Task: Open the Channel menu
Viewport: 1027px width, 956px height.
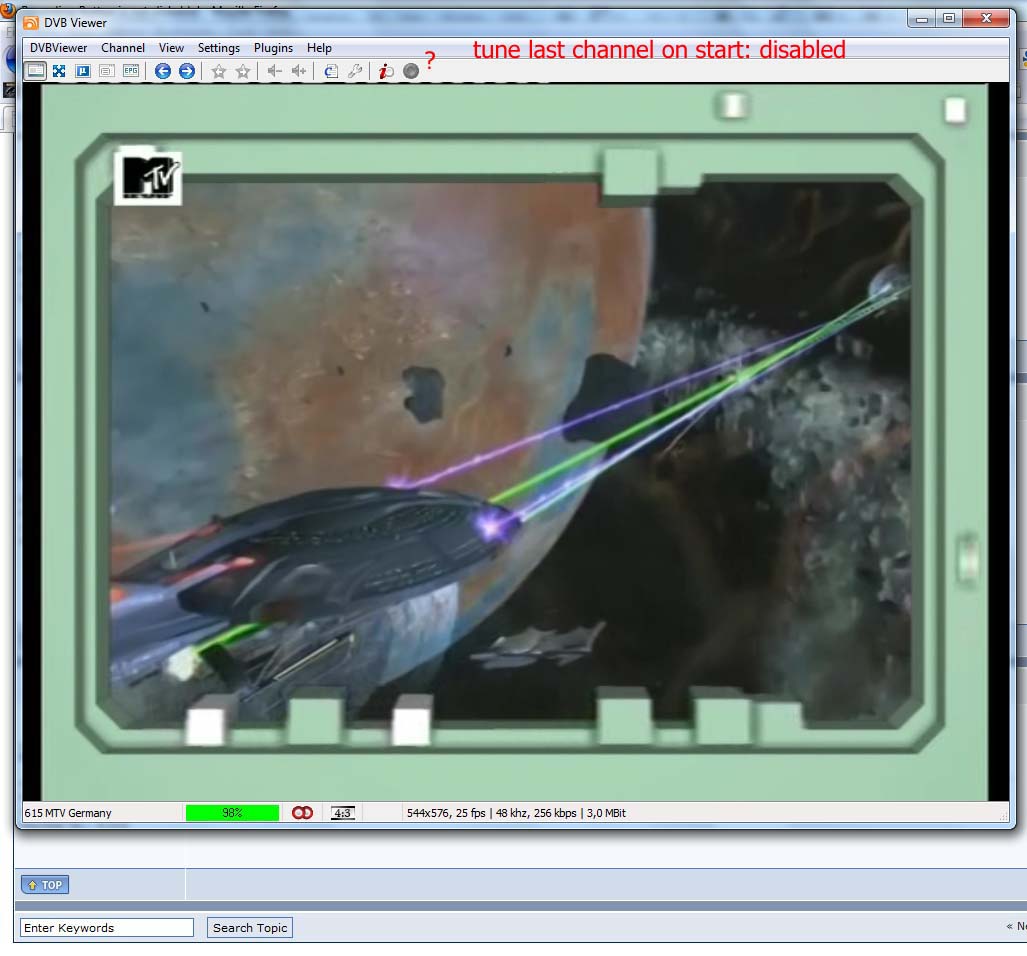Action: point(123,48)
